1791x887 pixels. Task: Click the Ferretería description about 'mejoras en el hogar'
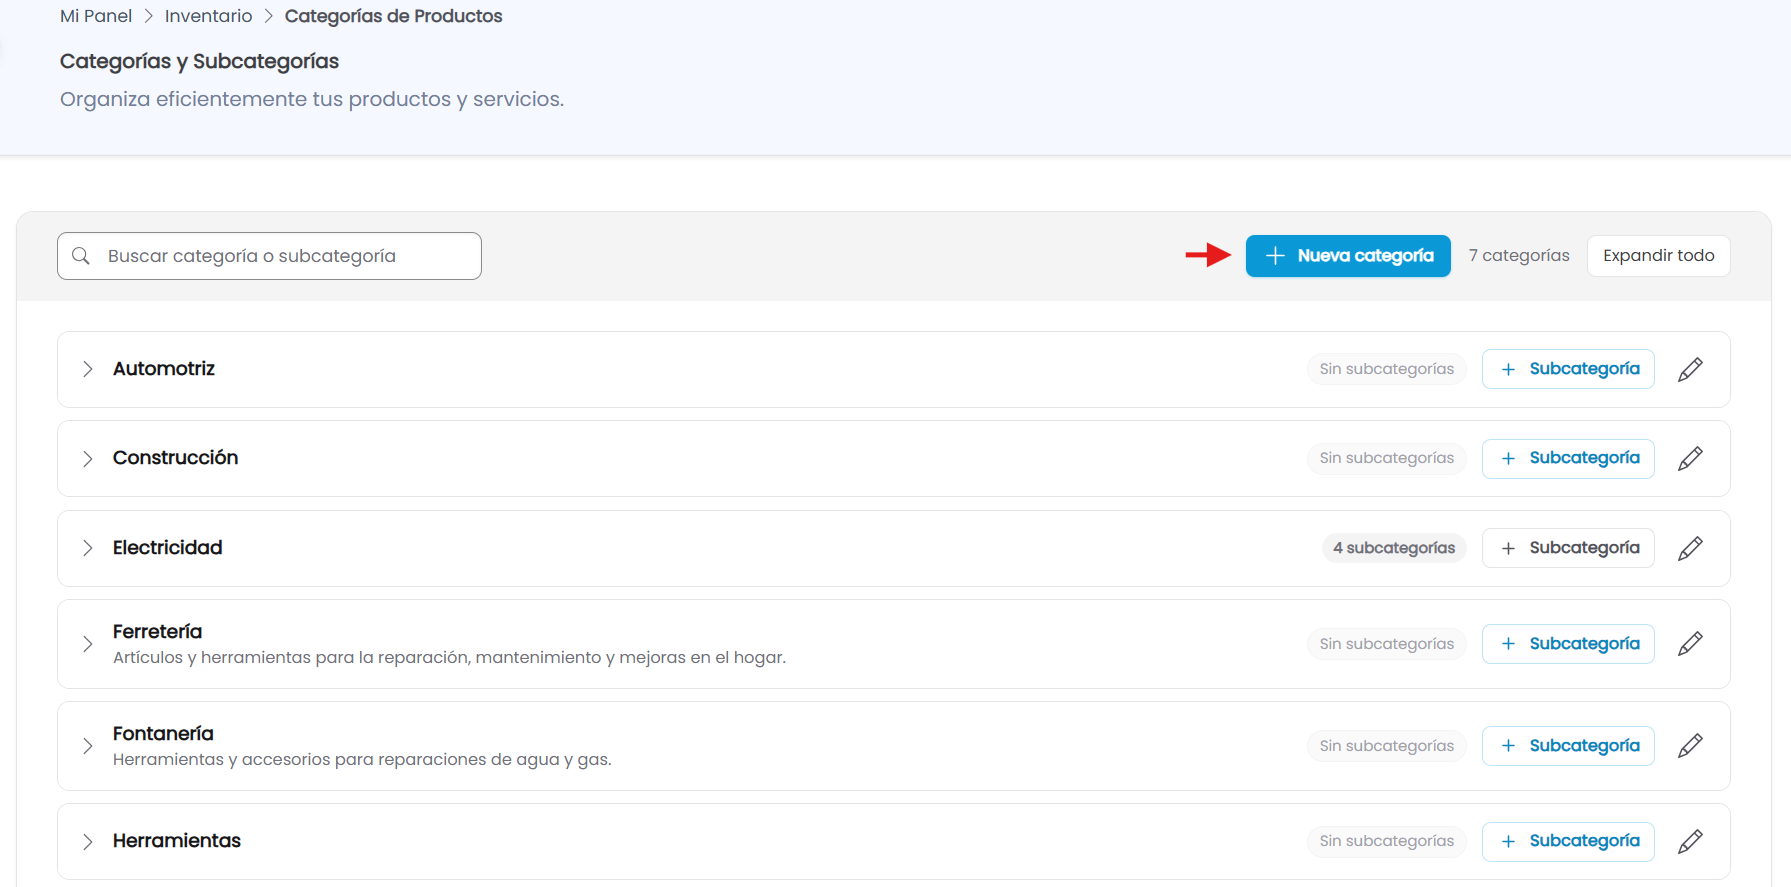[449, 658]
